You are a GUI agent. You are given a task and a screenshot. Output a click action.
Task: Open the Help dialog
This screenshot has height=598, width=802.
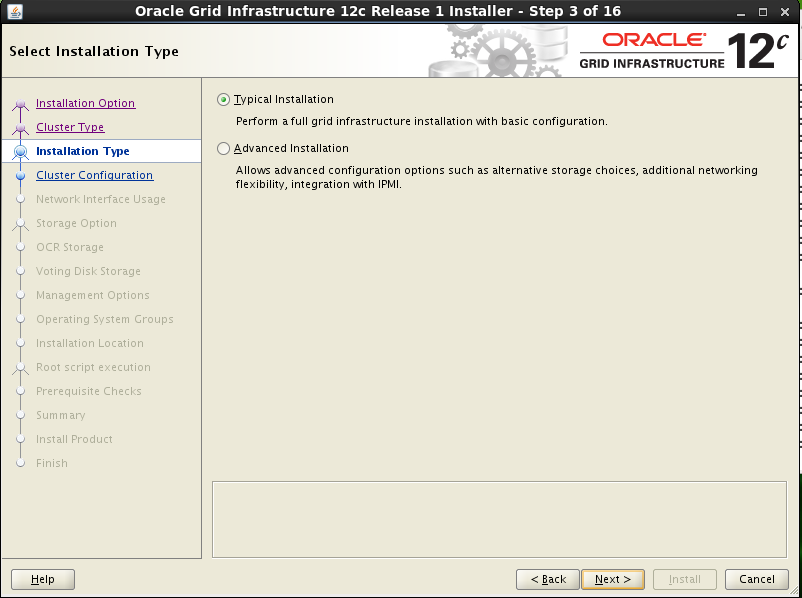coord(42,579)
